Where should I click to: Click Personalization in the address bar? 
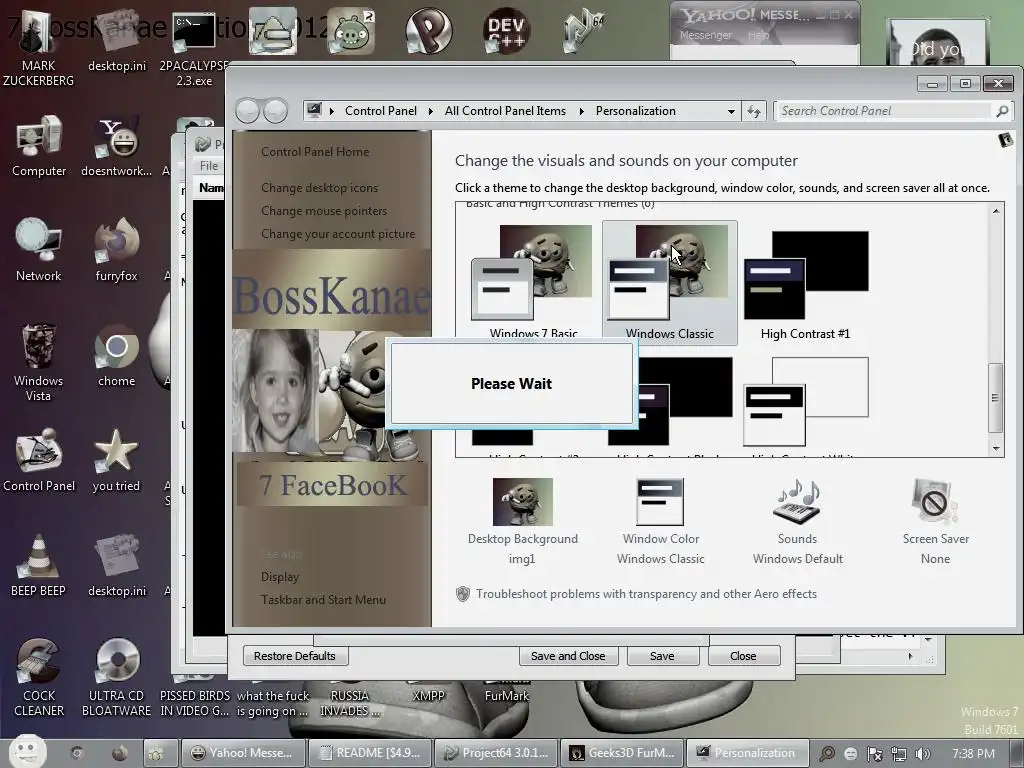635,111
